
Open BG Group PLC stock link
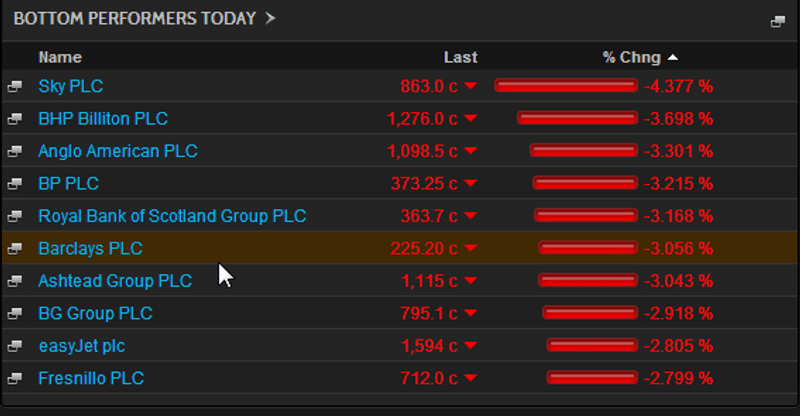click(x=95, y=313)
